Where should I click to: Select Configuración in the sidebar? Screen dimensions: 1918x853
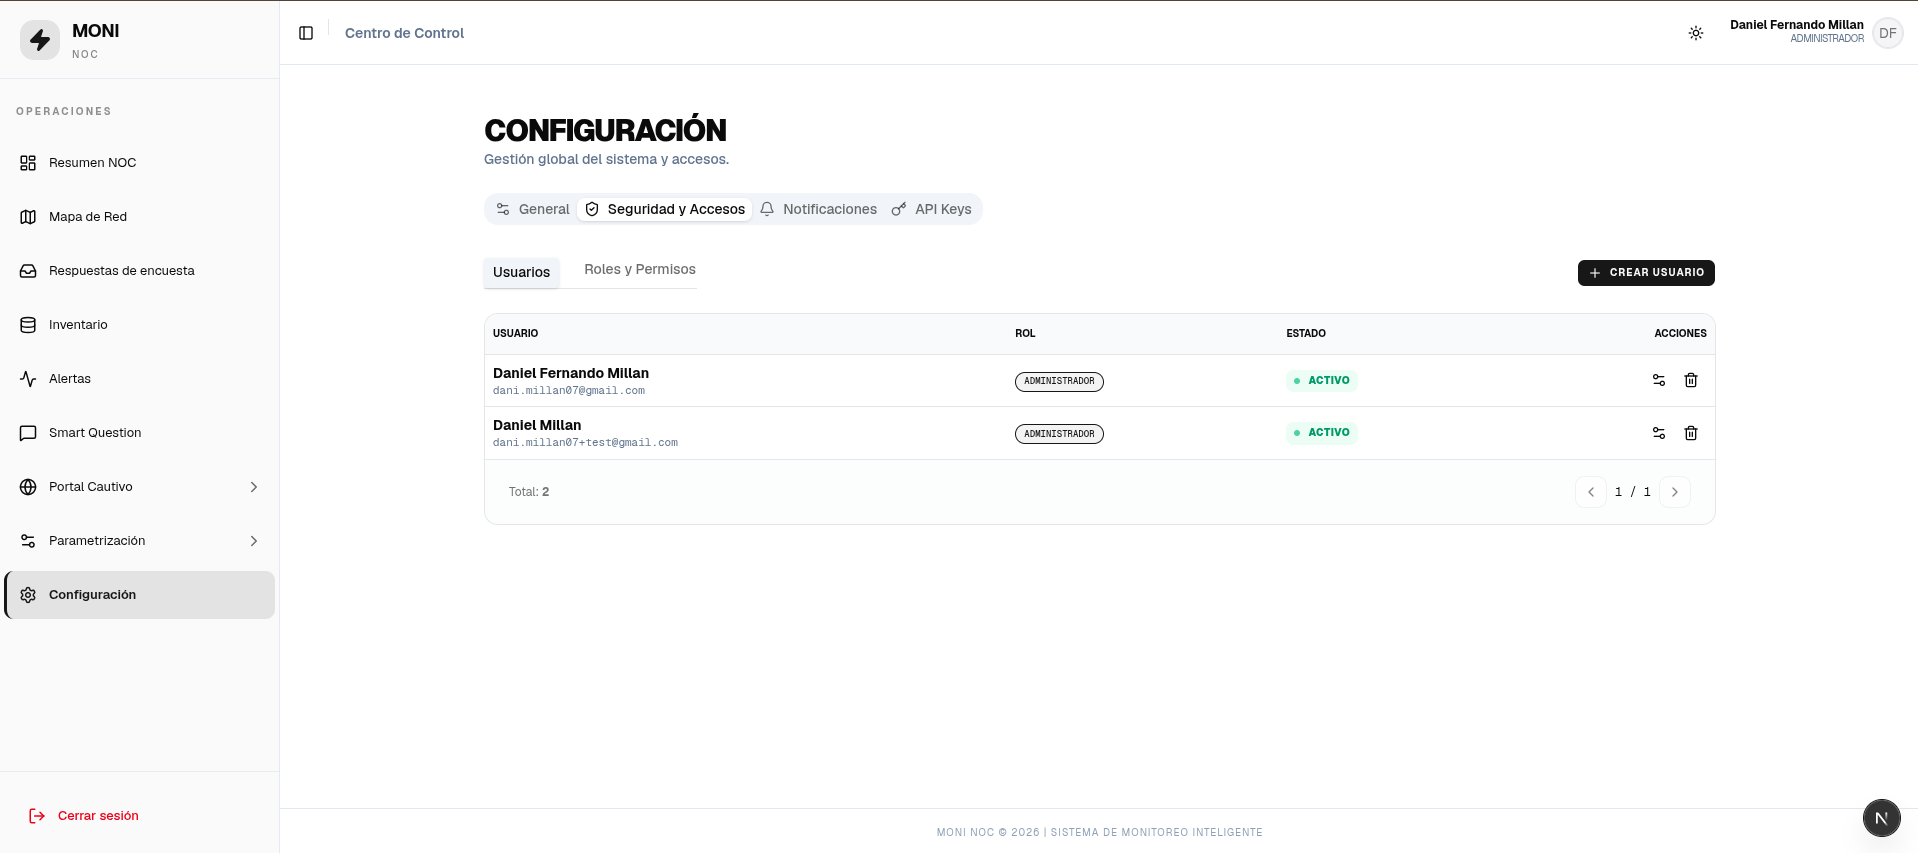click(x=140, y=595)
